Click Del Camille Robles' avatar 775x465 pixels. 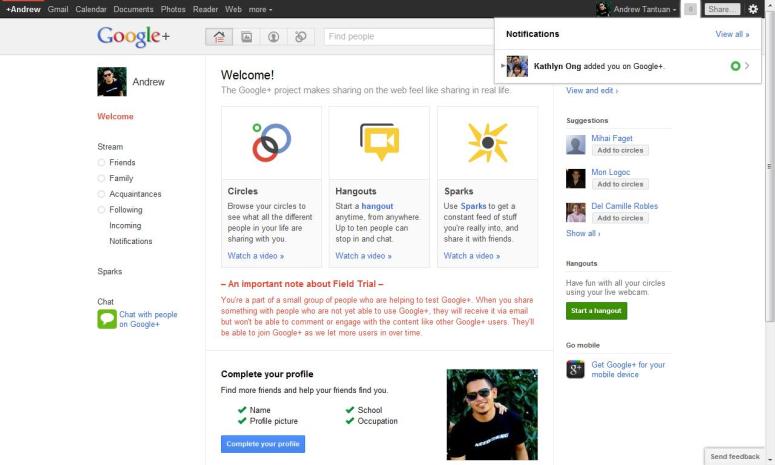575,212
